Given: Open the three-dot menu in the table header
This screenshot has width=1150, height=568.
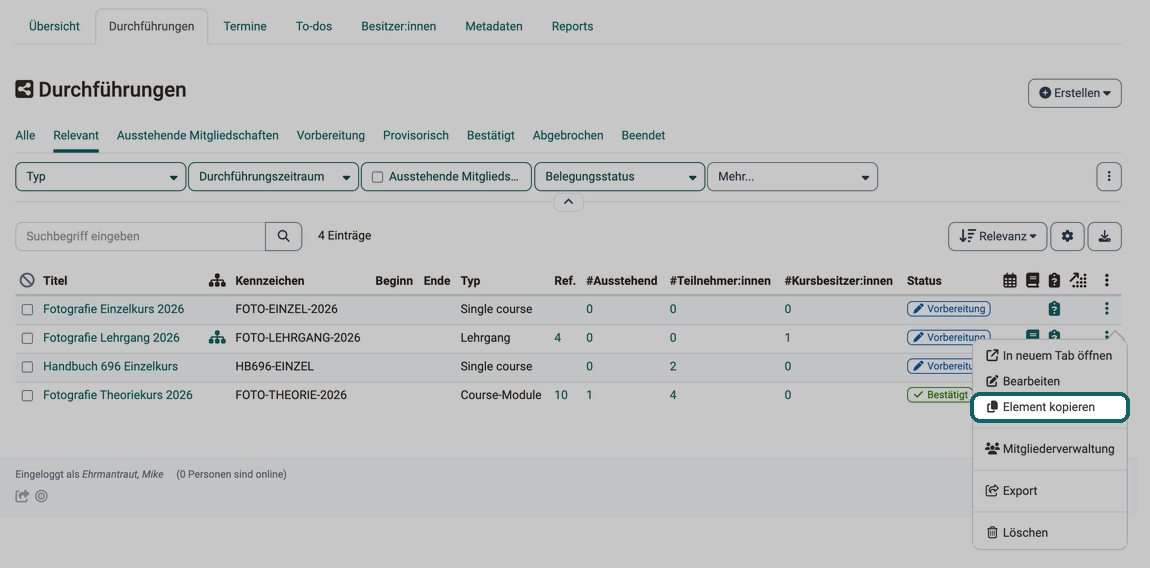Looking at the screenshot, I should (x=1107, y=280).
